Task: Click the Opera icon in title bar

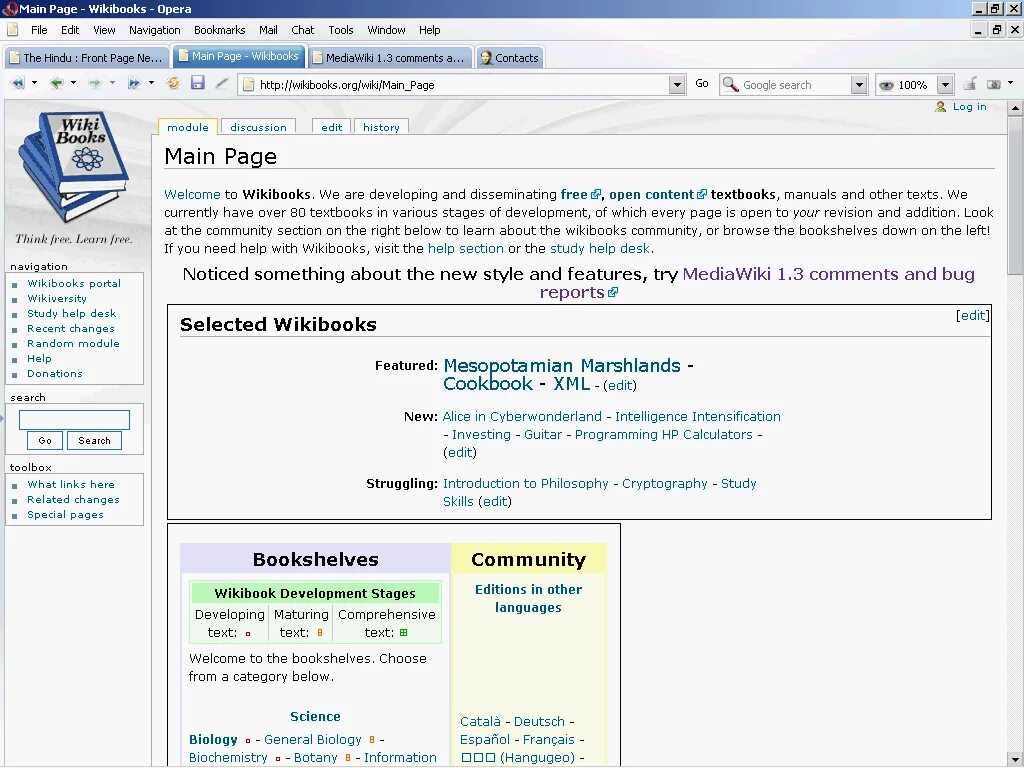Action: pyautogui.click(x=9, y=9)
